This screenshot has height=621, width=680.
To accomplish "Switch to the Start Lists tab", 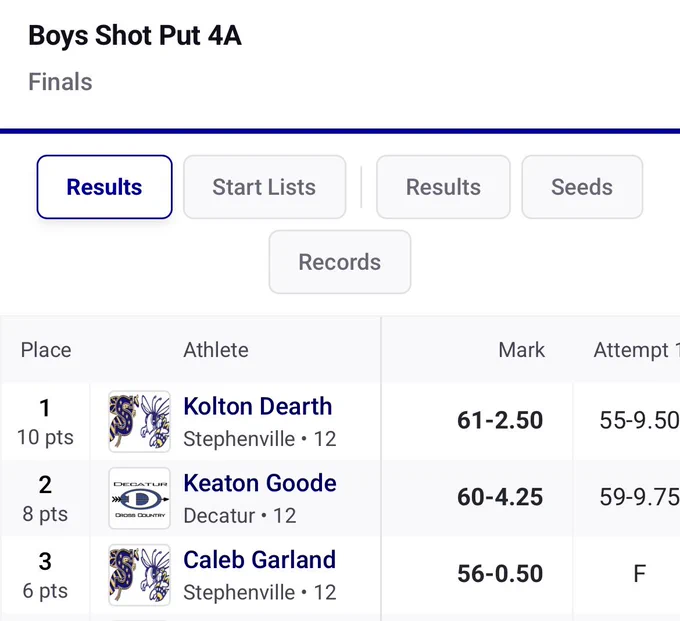I will click(265, 187).
